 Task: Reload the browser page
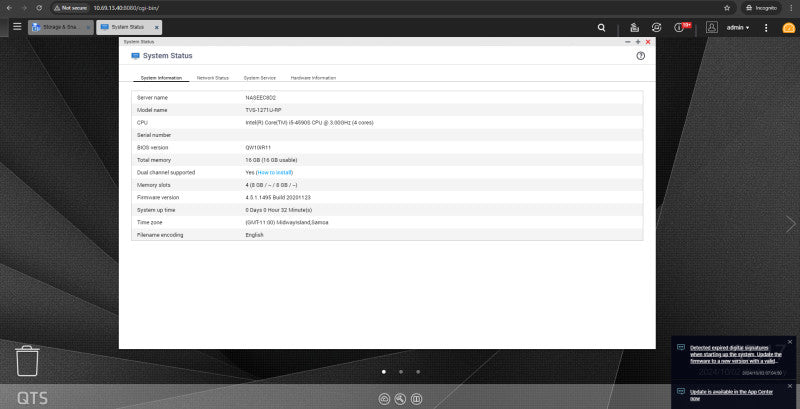[x=39, y=8]
